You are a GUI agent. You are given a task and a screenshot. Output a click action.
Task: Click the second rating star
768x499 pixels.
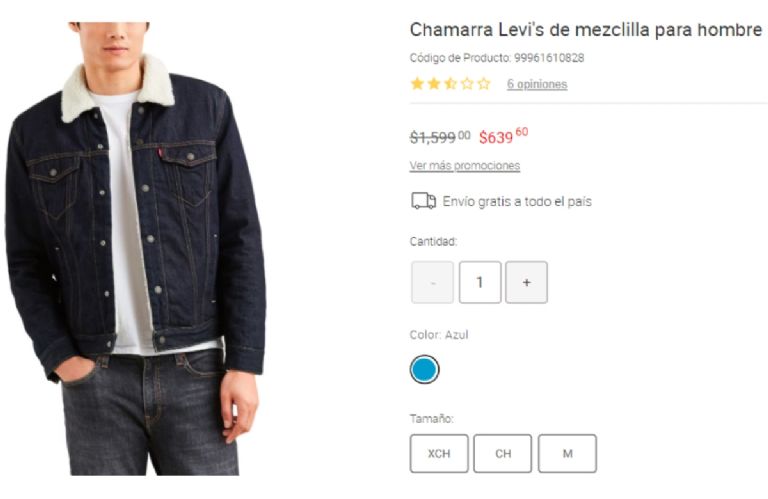point(434,84)
